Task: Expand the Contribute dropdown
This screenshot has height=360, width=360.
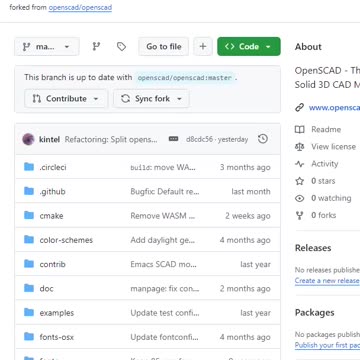Action: point(66,99)
